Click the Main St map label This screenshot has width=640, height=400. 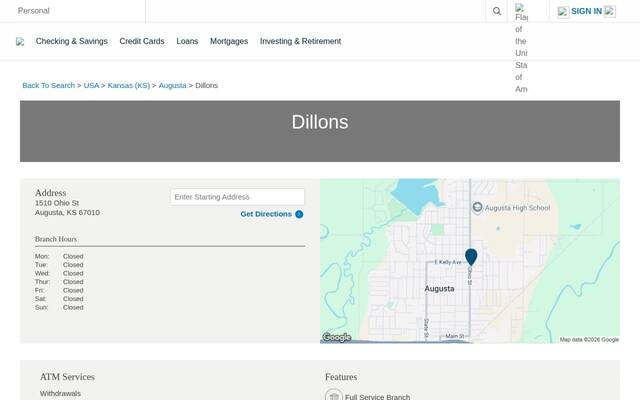[455, 336]
